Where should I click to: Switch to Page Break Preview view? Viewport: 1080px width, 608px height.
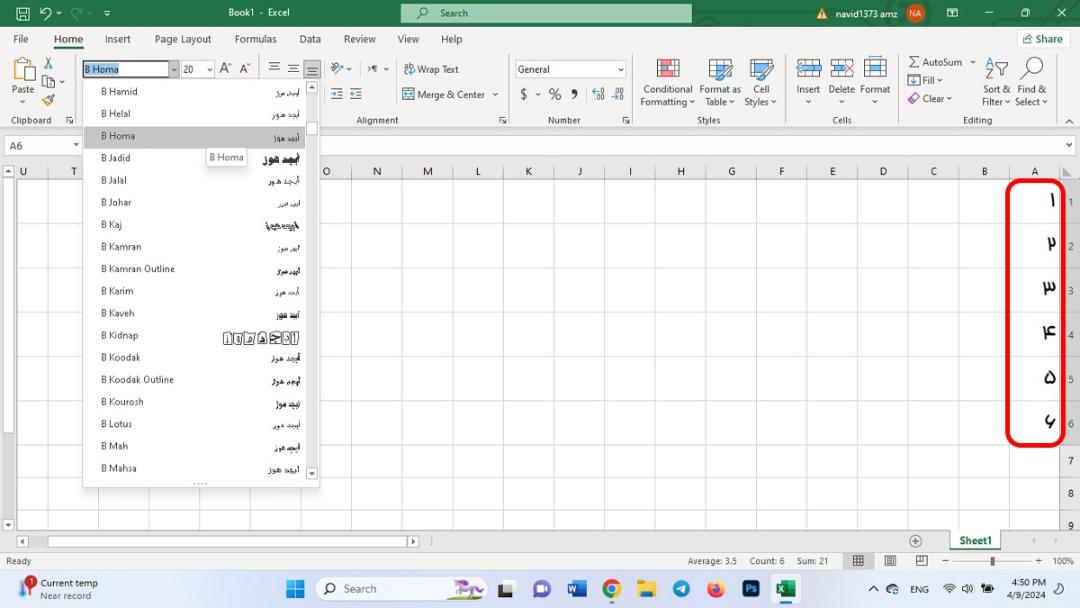pos(922,560)
